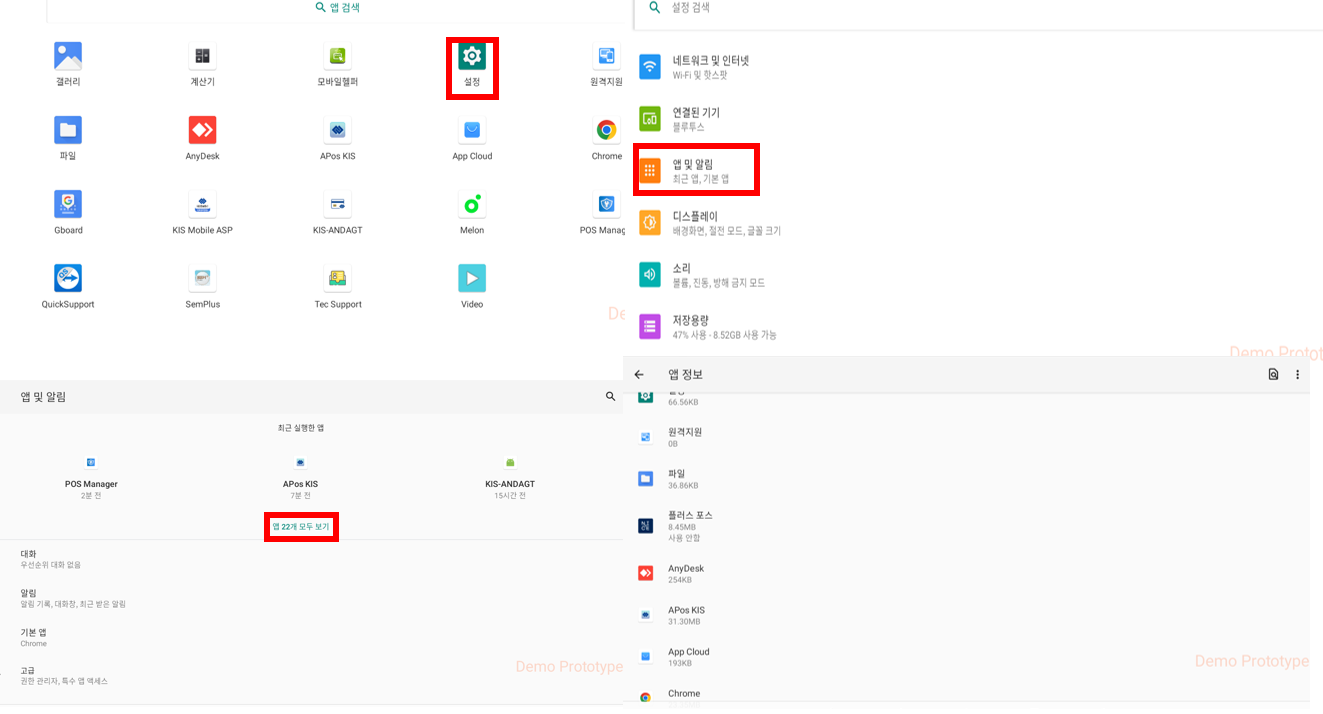Launch the 갤러리 (Gallery) app
The width and height of the screenshot is (1323, 714).
point(68,57)
